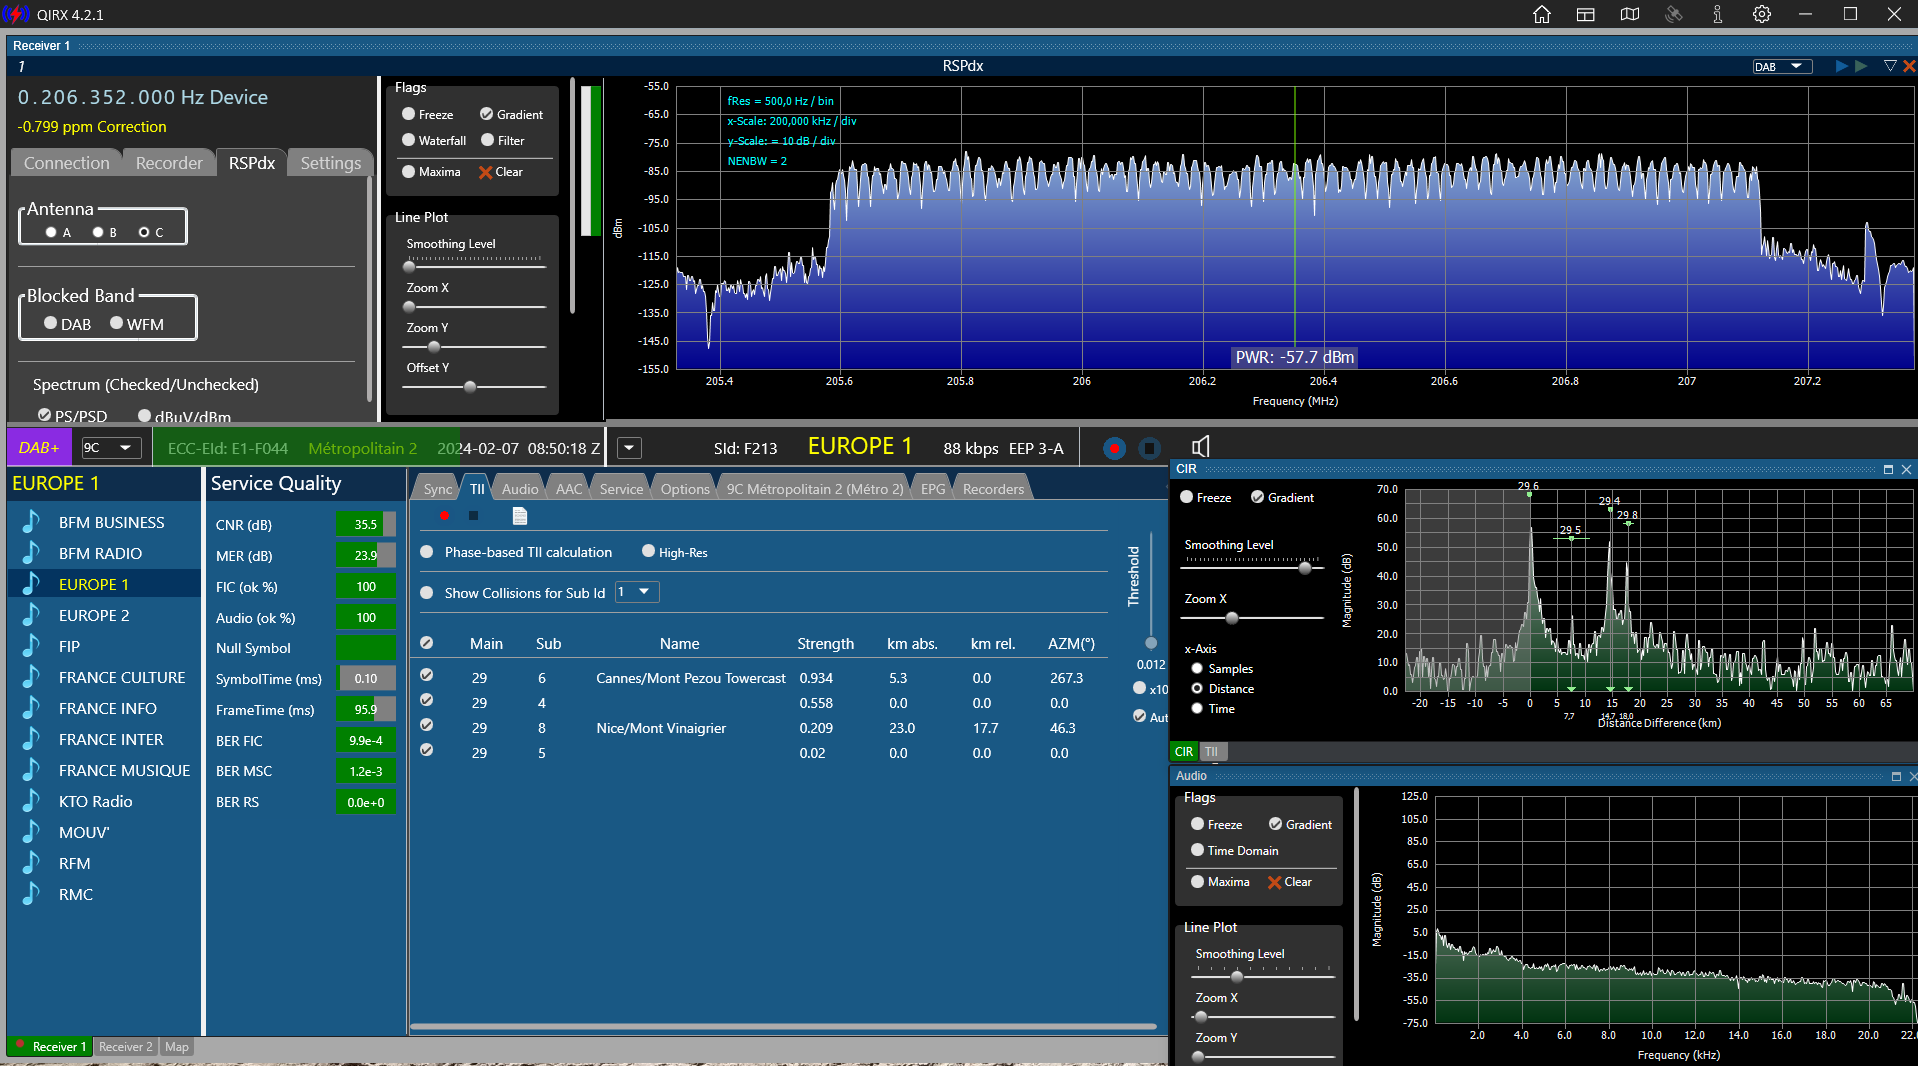The image size is (1918, 1066).
Task: Click music note icon for MOUV'
Action: click(x=32, y=832)
